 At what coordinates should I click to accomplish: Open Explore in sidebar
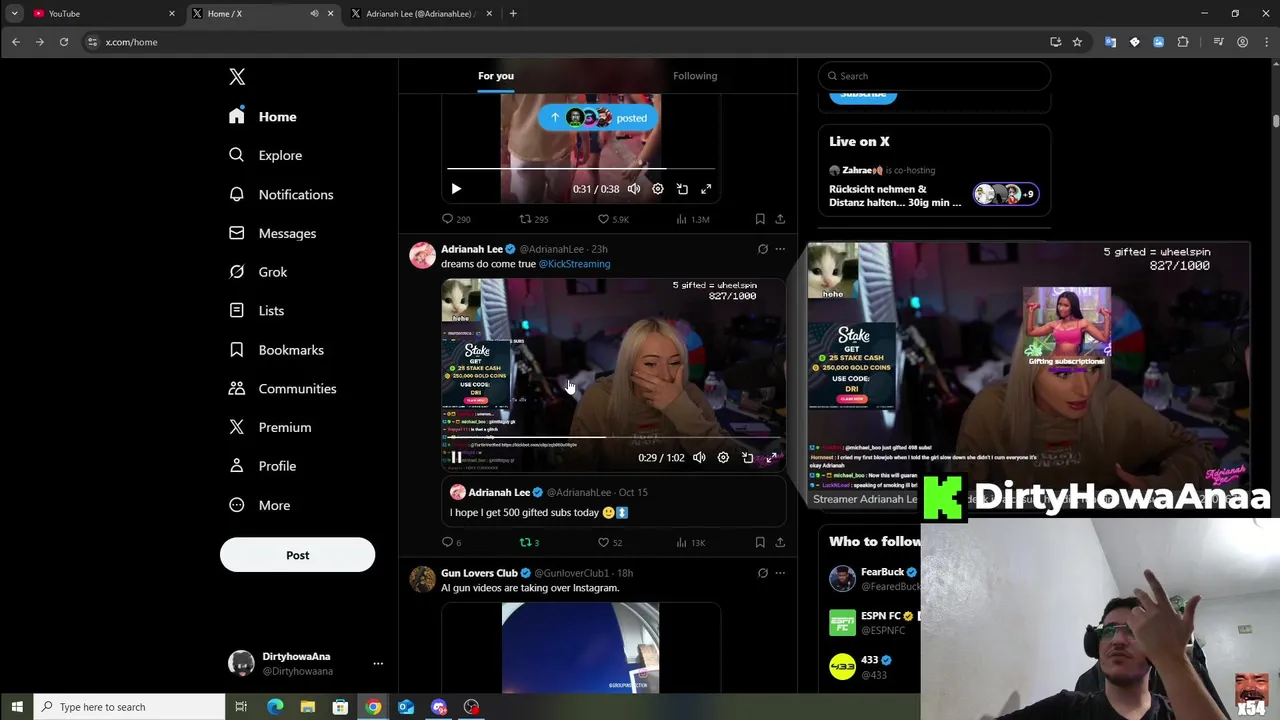tap(265, 155)
